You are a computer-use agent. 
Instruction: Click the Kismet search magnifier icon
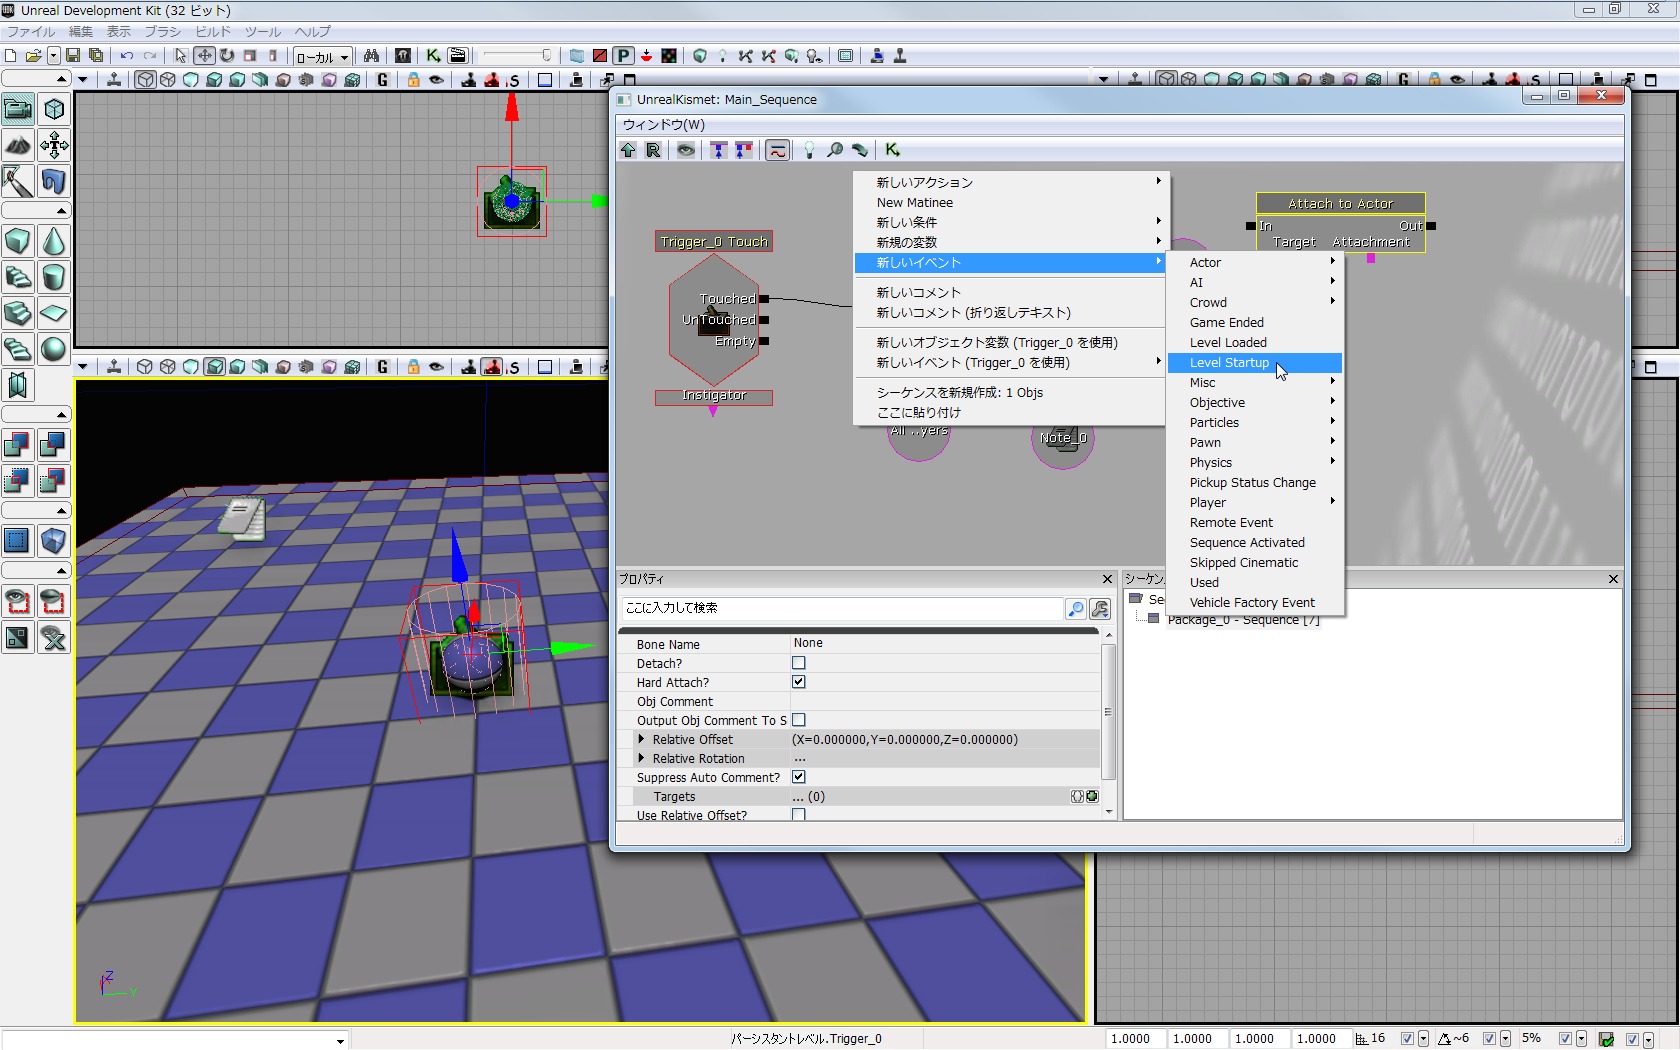[x=834, y=150]
